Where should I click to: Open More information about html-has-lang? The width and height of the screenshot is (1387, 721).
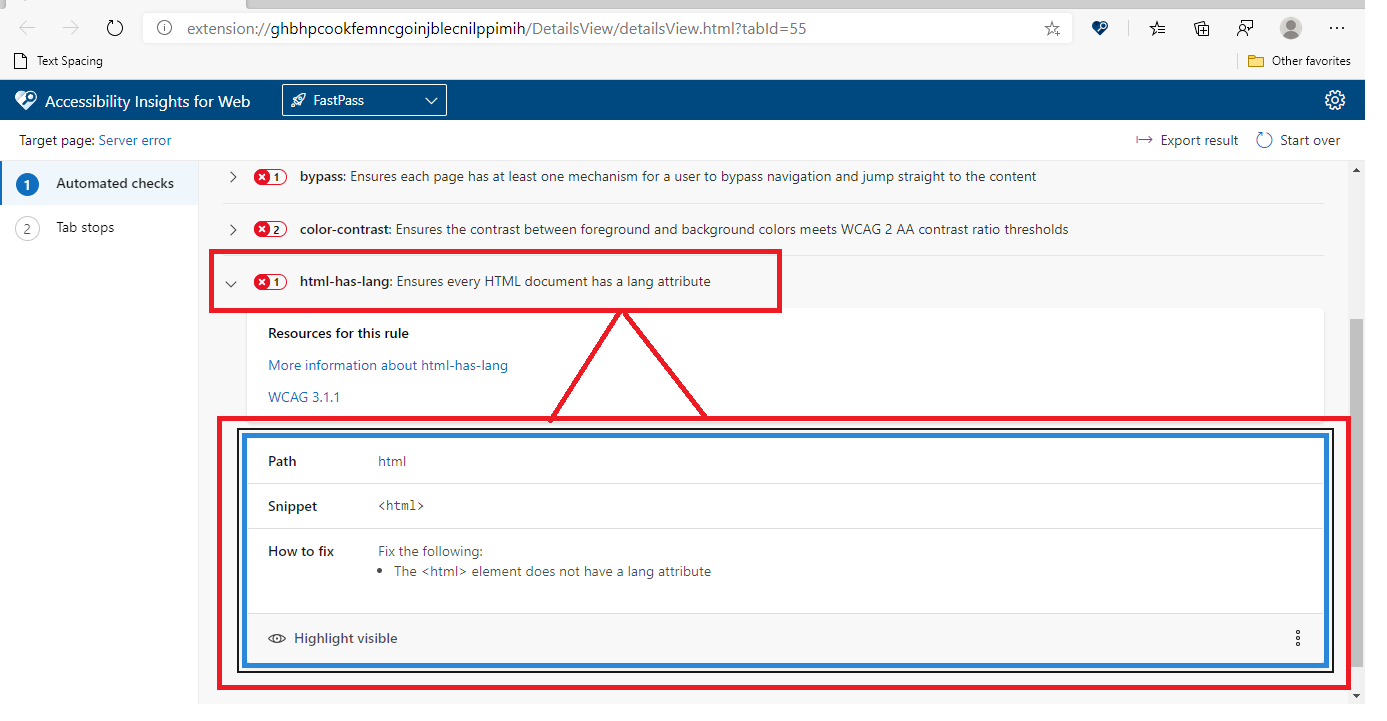[x=387, y=365]
